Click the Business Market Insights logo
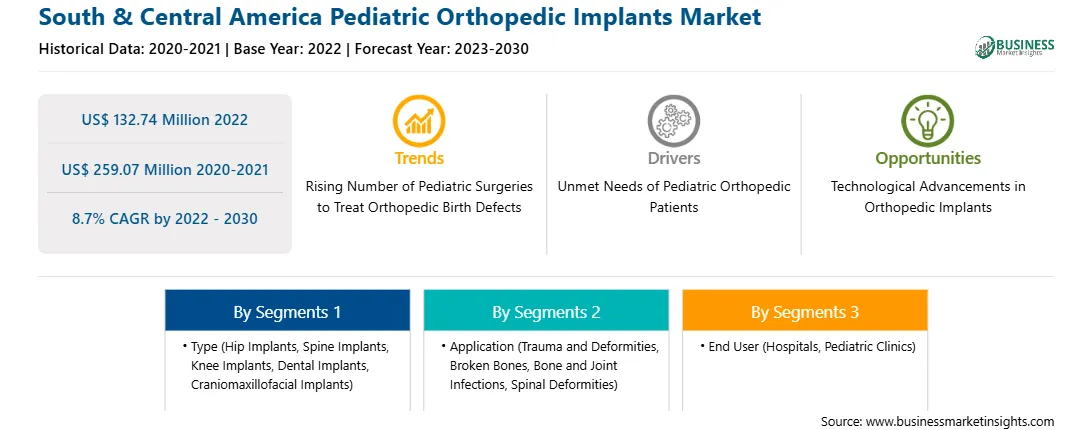Image resolution: width=1092 pixels, height=430 pixels. click(1015, 47)
